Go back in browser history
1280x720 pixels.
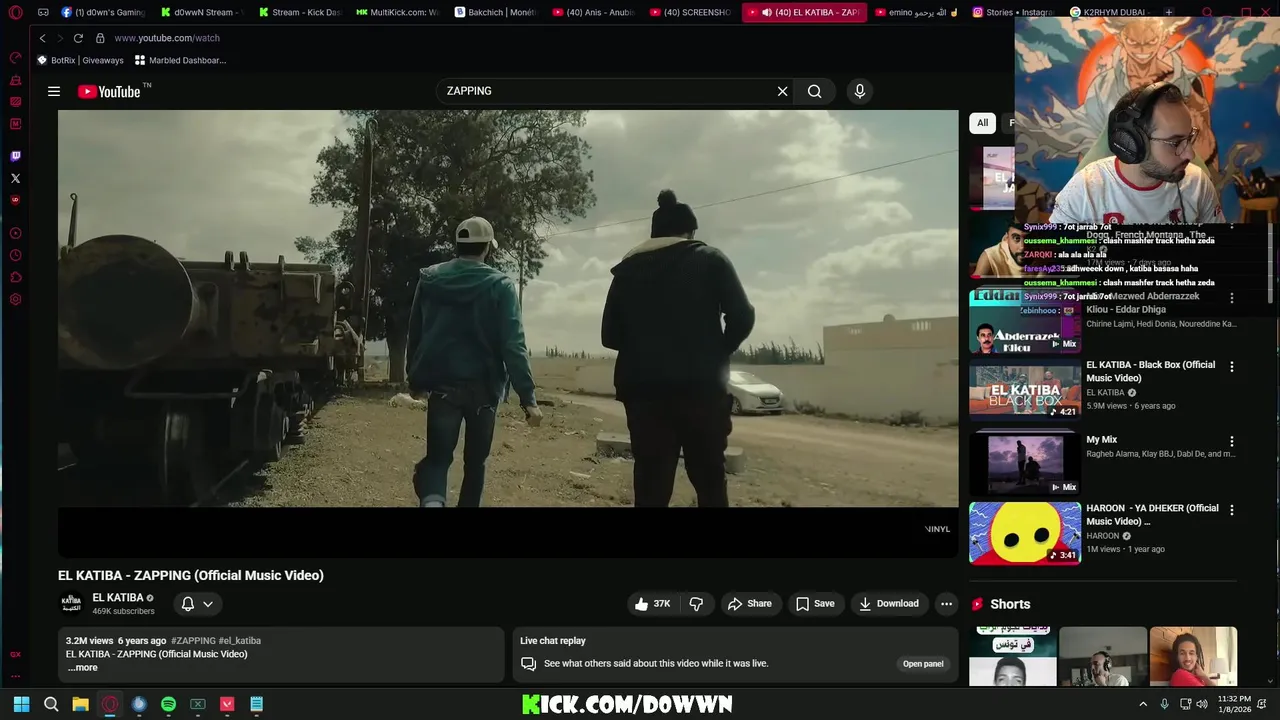tap(42, 38)
